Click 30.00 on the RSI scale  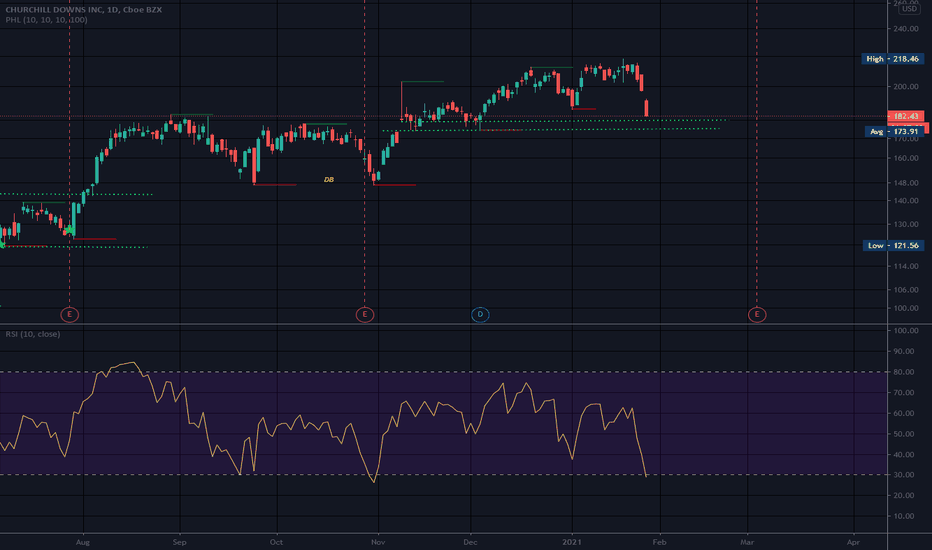tap(903, 475)
